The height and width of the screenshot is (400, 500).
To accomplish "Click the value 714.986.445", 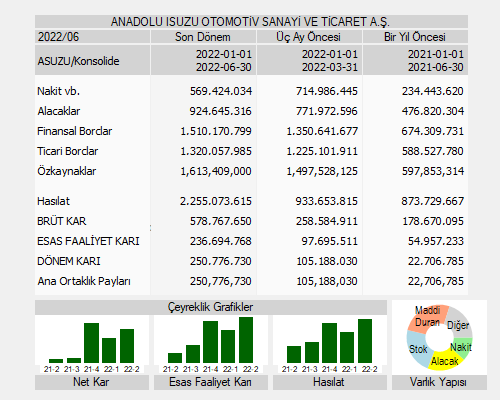I will (x=327, y=91).
